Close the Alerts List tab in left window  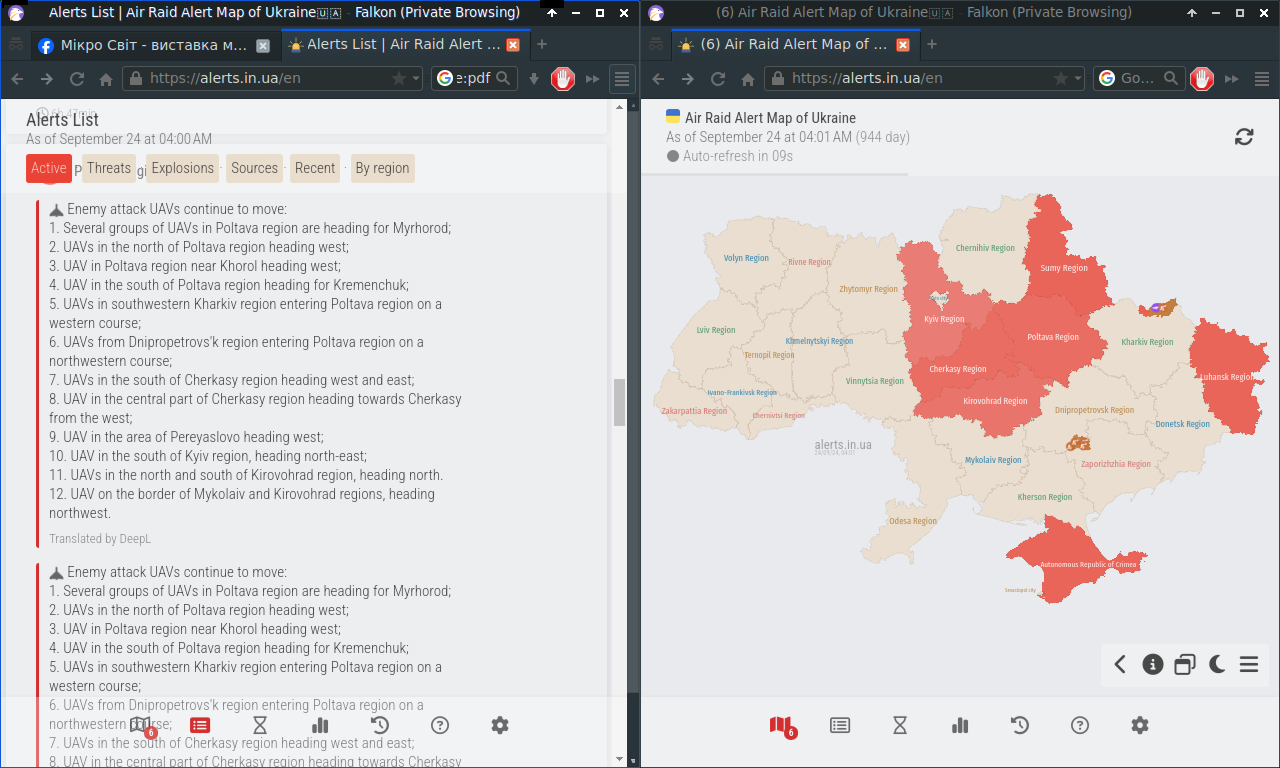[513, 45]
